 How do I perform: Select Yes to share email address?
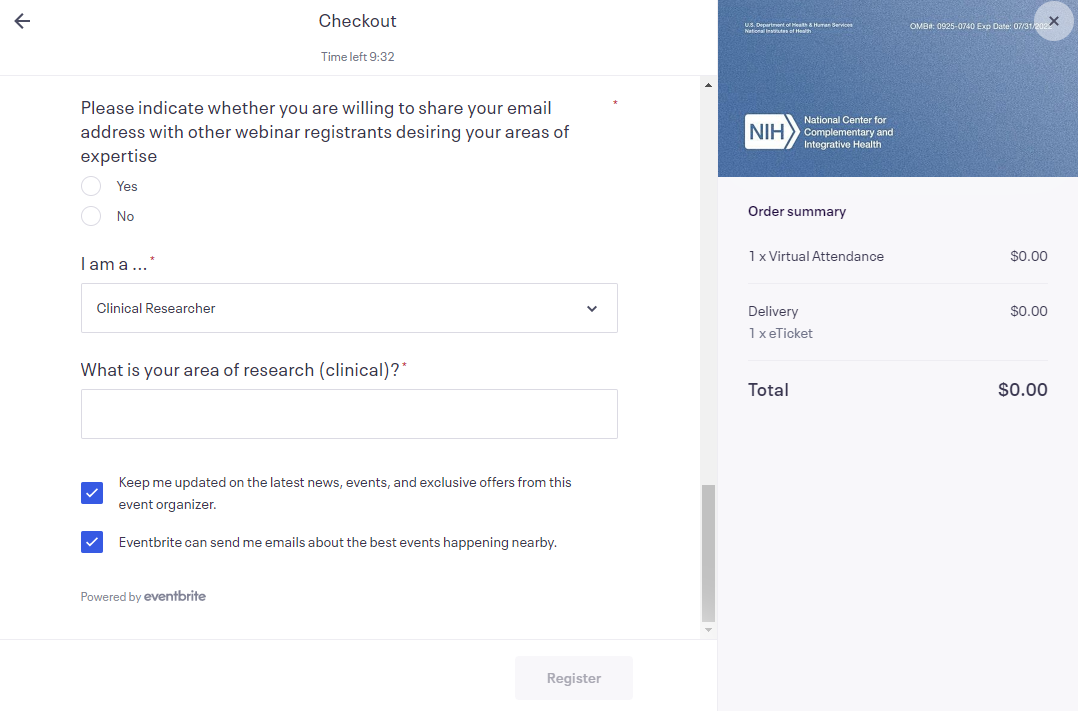[91, 186]
